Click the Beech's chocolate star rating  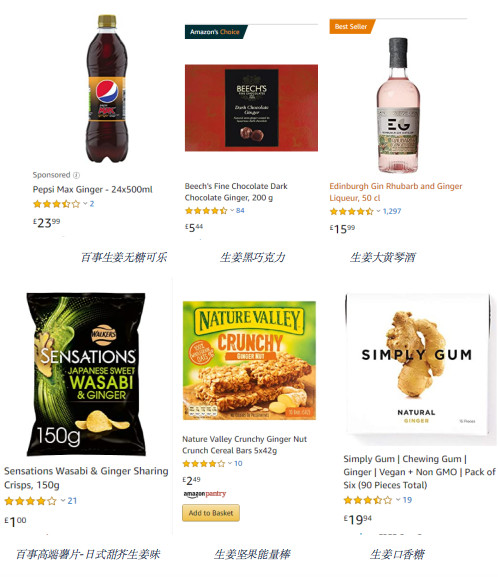coord(206,211)
